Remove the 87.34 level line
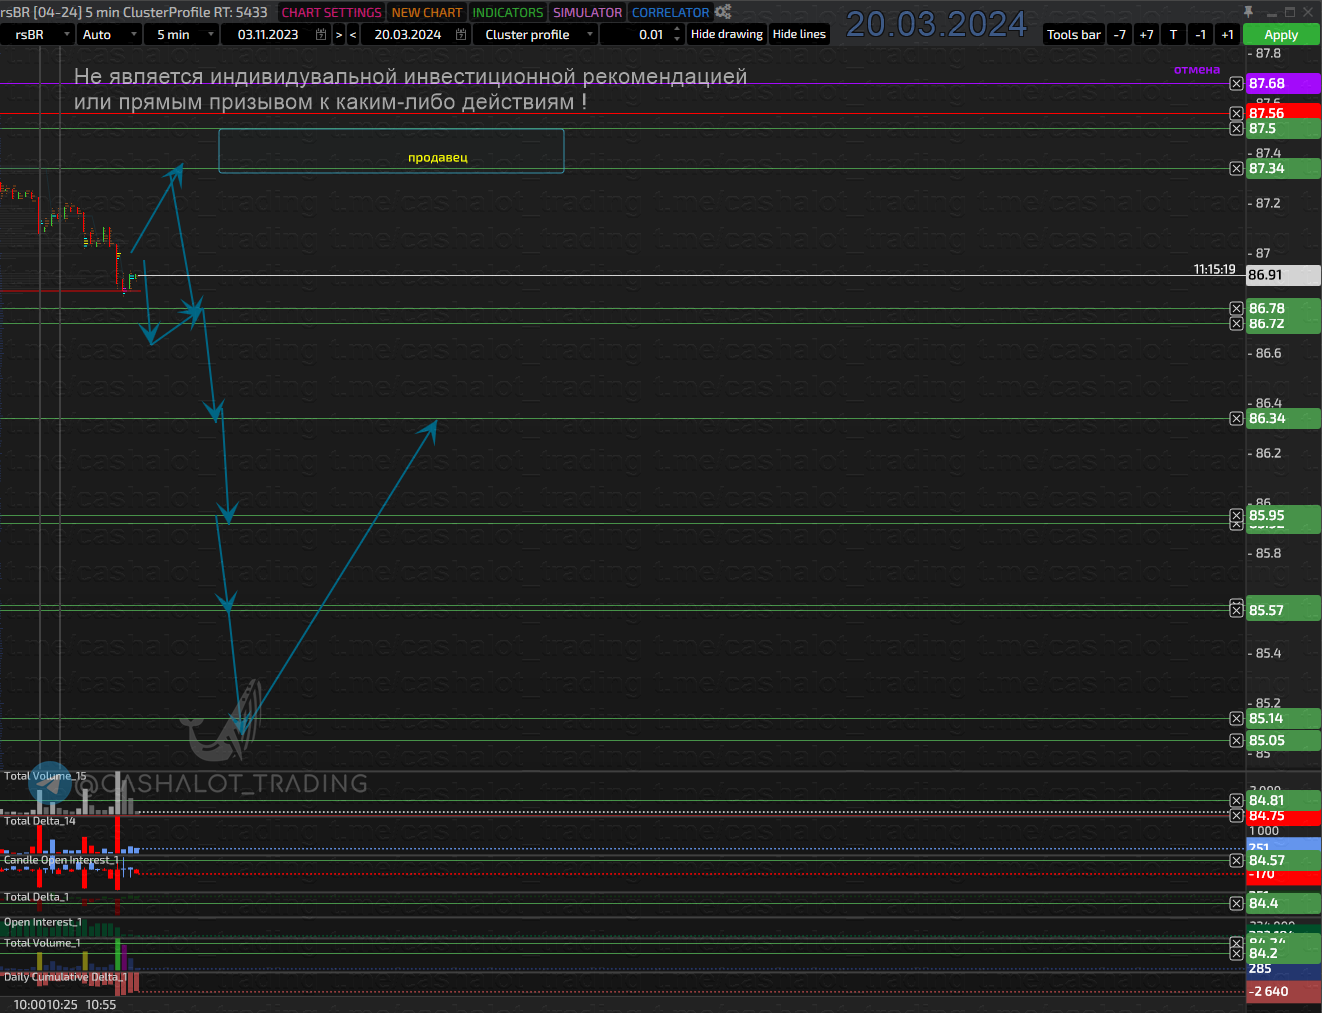This screenshot has height=1013, width=1322. [1236, 169]
